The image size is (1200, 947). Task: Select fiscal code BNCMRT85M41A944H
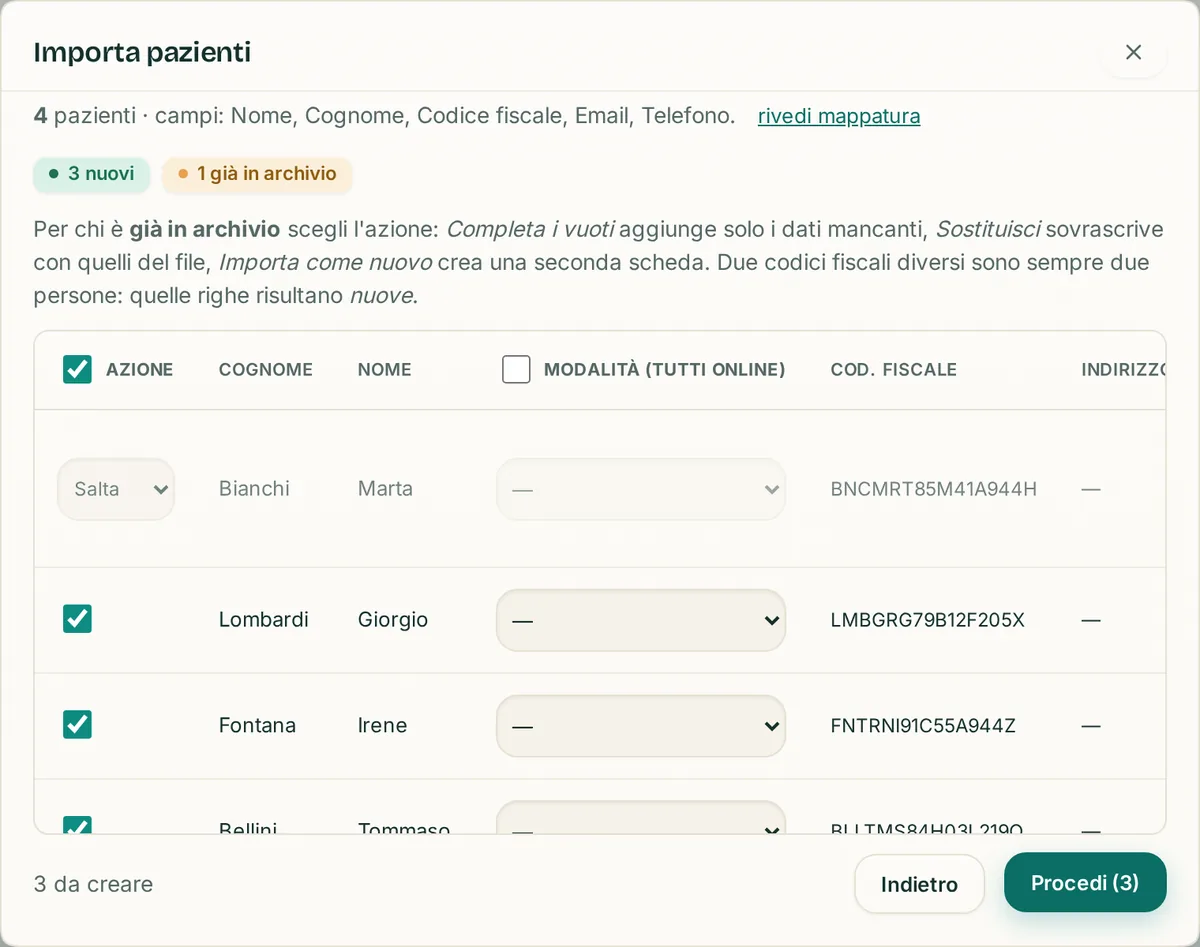pos(934,489)
